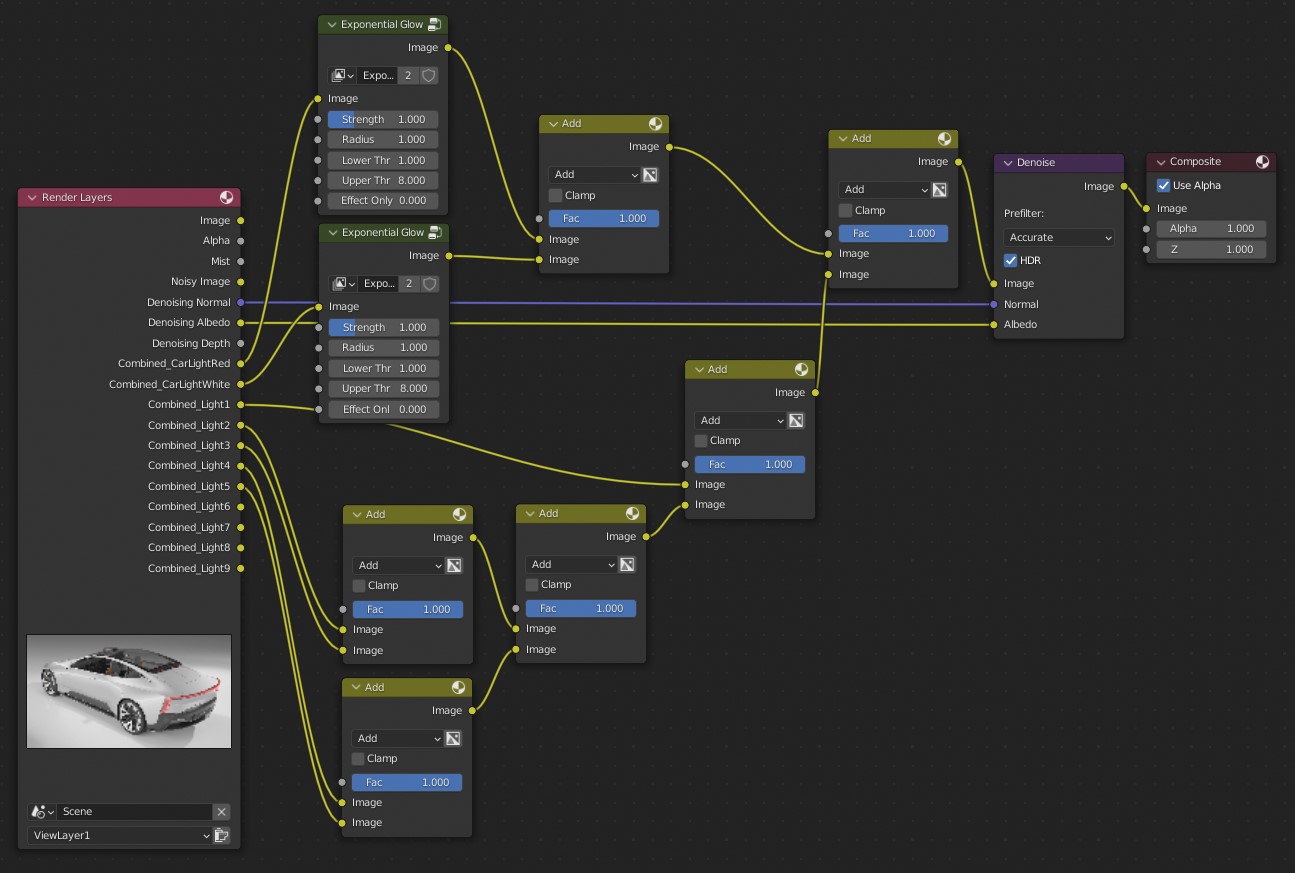The width and height of the screenshot is (1295, 873).
Task: Open scene browse icon beside Scene field
Action: [40, 812]
